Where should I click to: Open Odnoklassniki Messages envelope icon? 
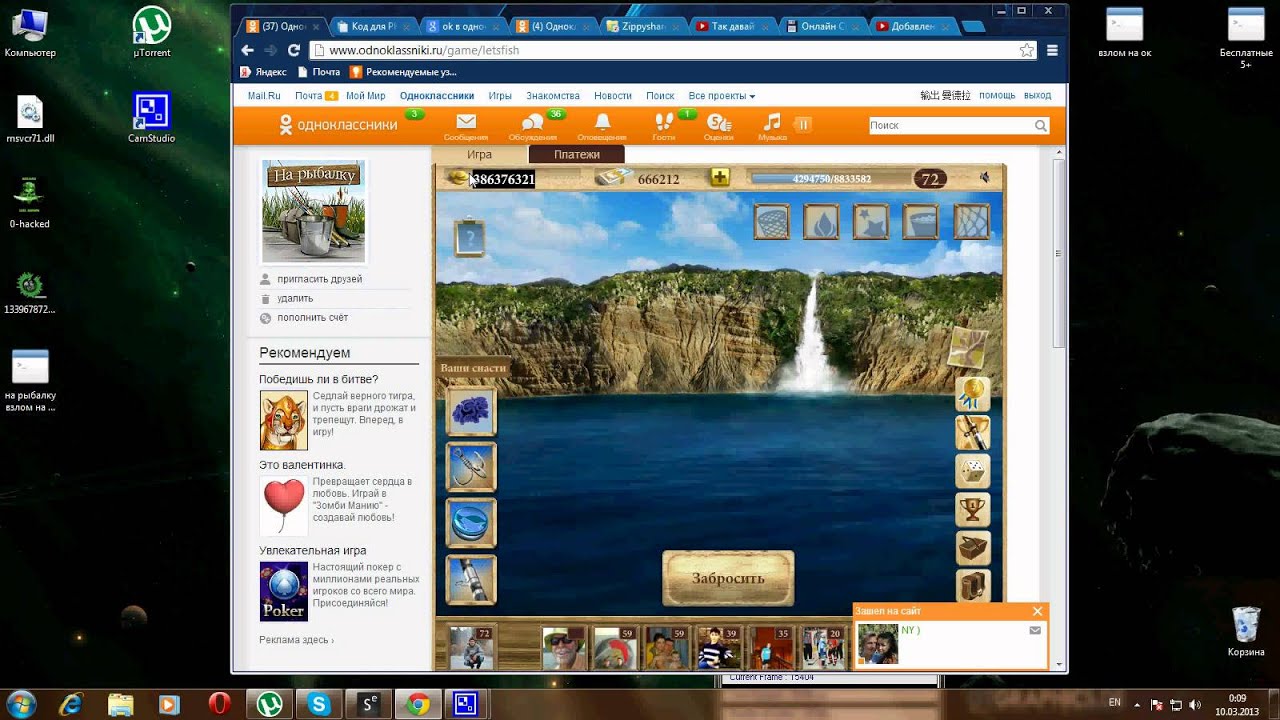click(466, 126)
